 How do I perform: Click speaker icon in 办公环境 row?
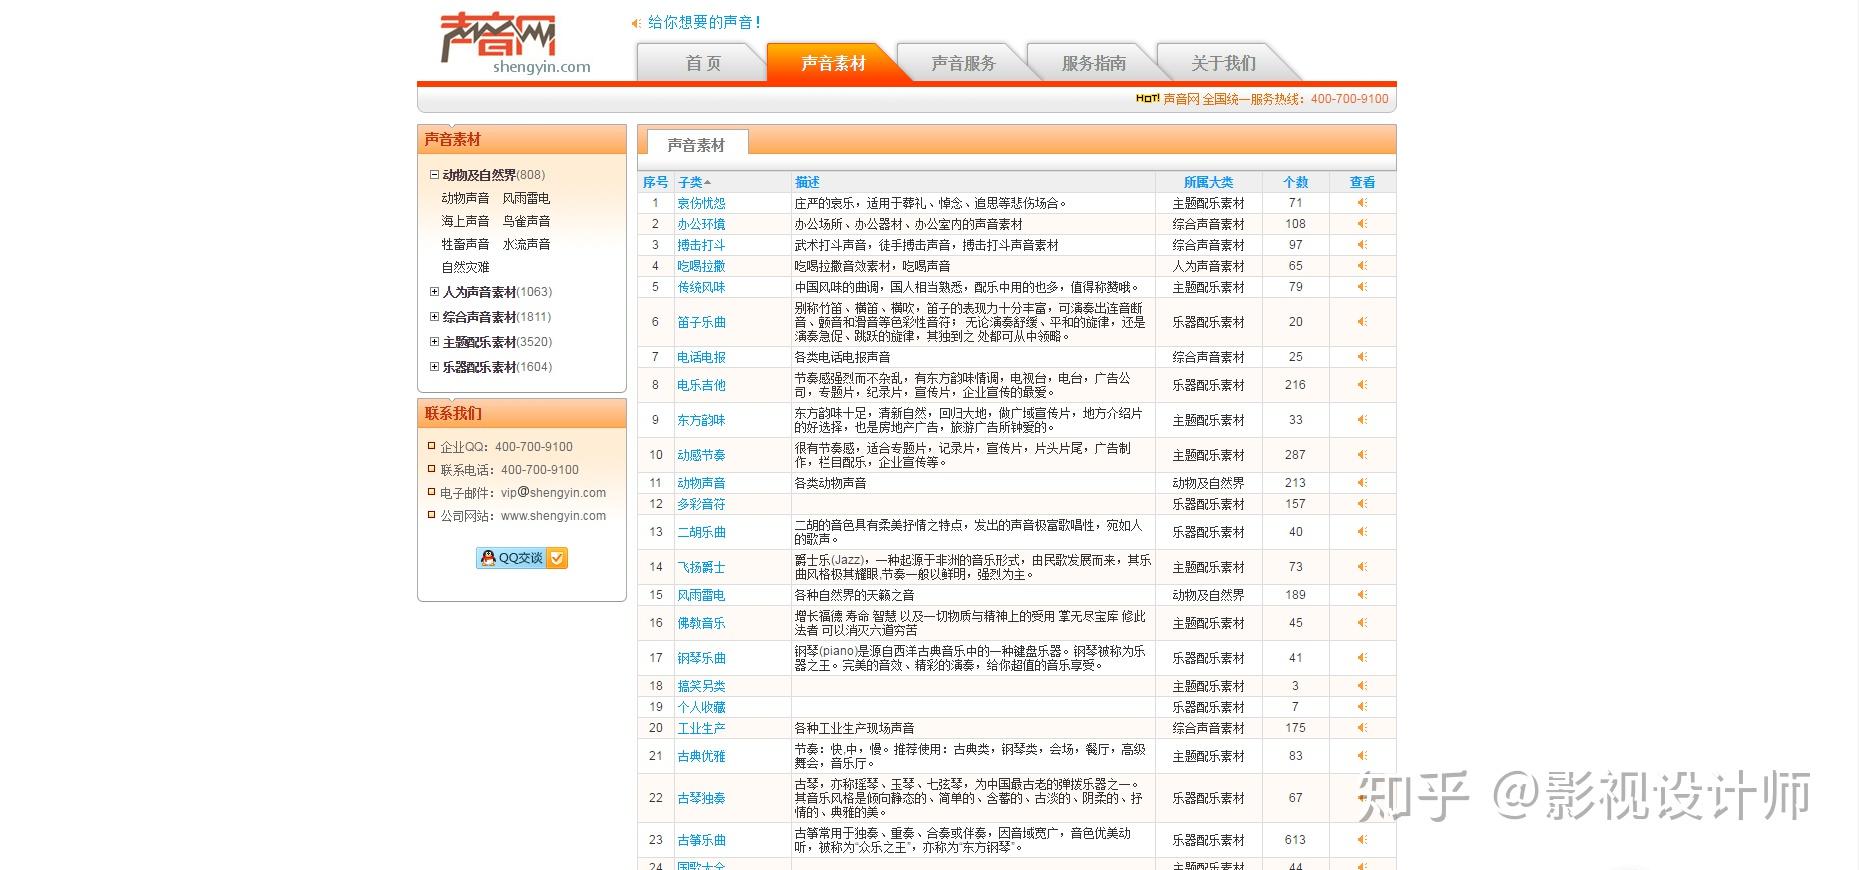click(x=1362, y=224)
